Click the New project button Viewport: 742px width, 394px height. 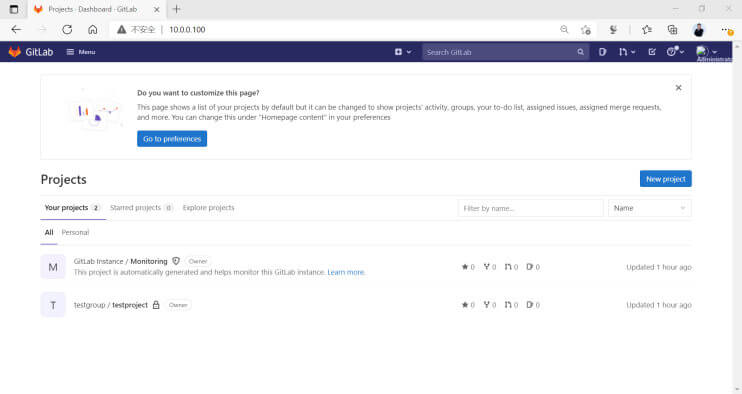(x=665, y=179)
